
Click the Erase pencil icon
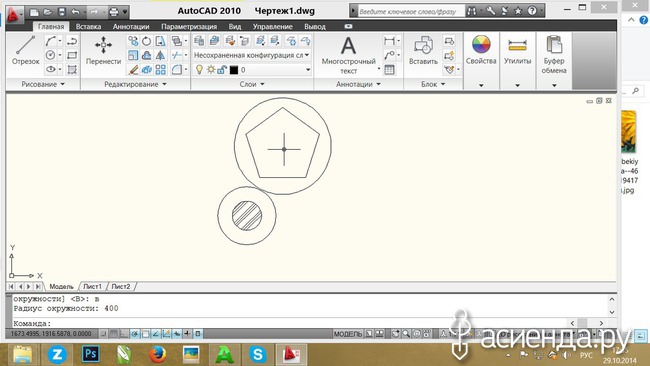(x=133, y=70)
